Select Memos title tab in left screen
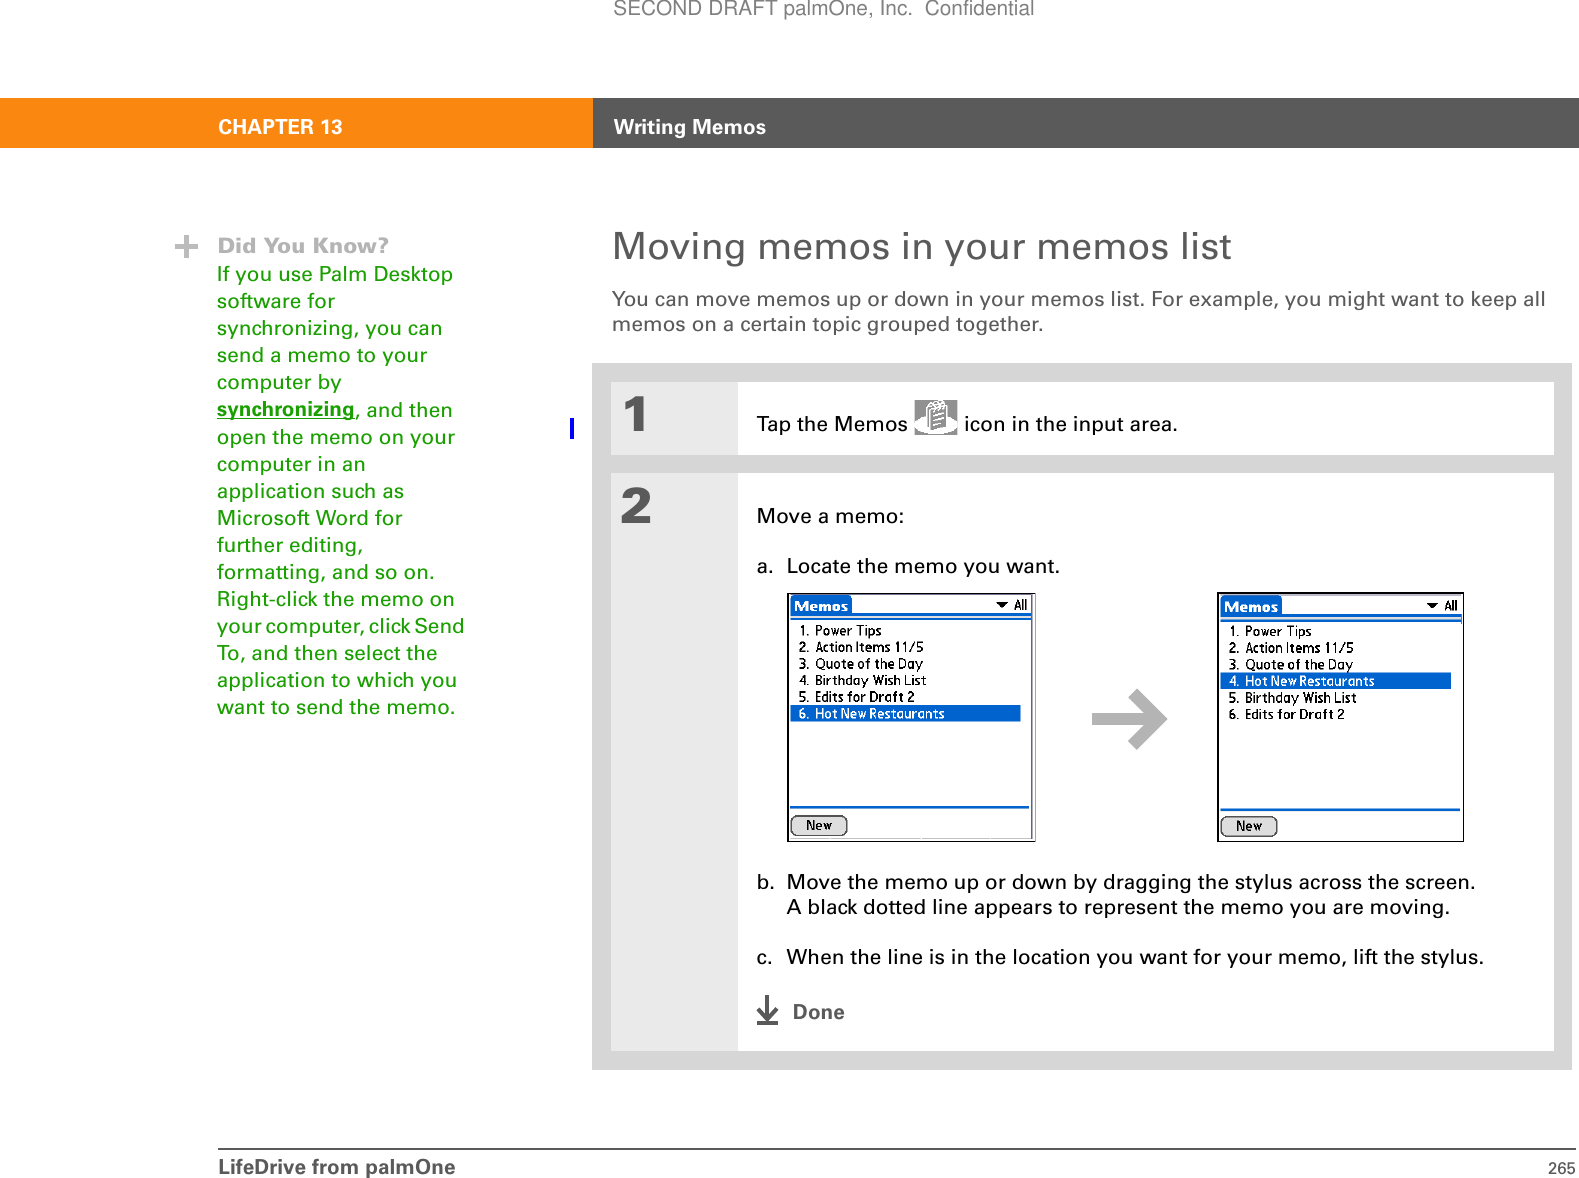1579x1178 pixels. (821, 606)
